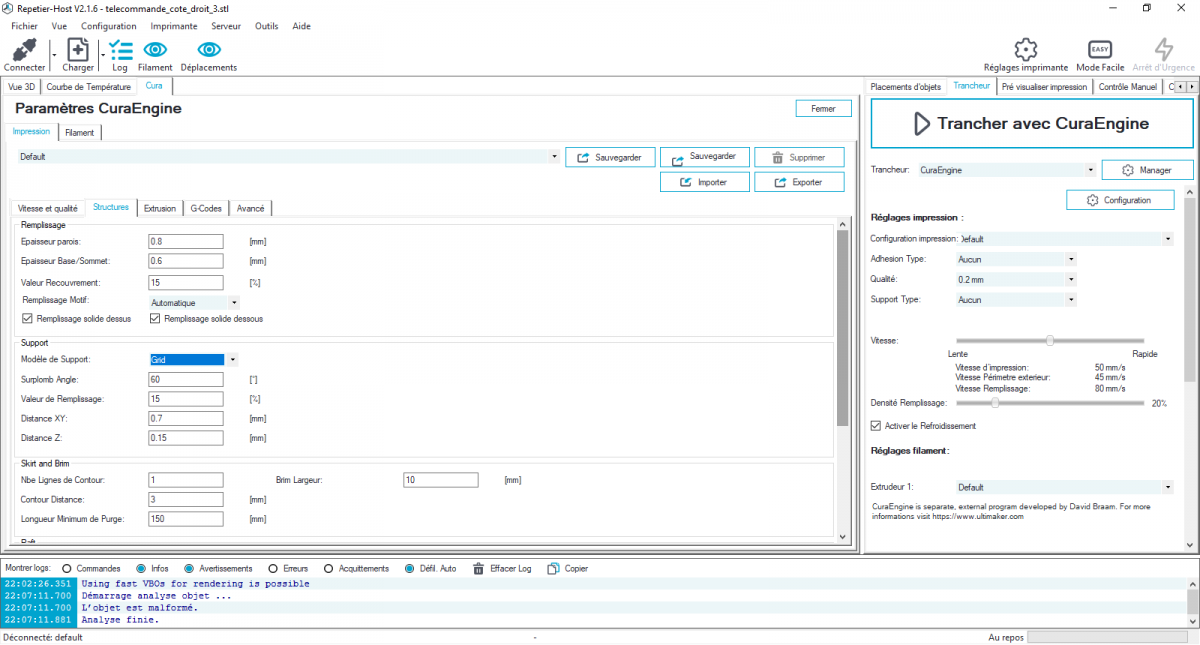1200x645 pixels.
Task: Click the Epaisseur parois input field
Action: [x=185, y=241]
